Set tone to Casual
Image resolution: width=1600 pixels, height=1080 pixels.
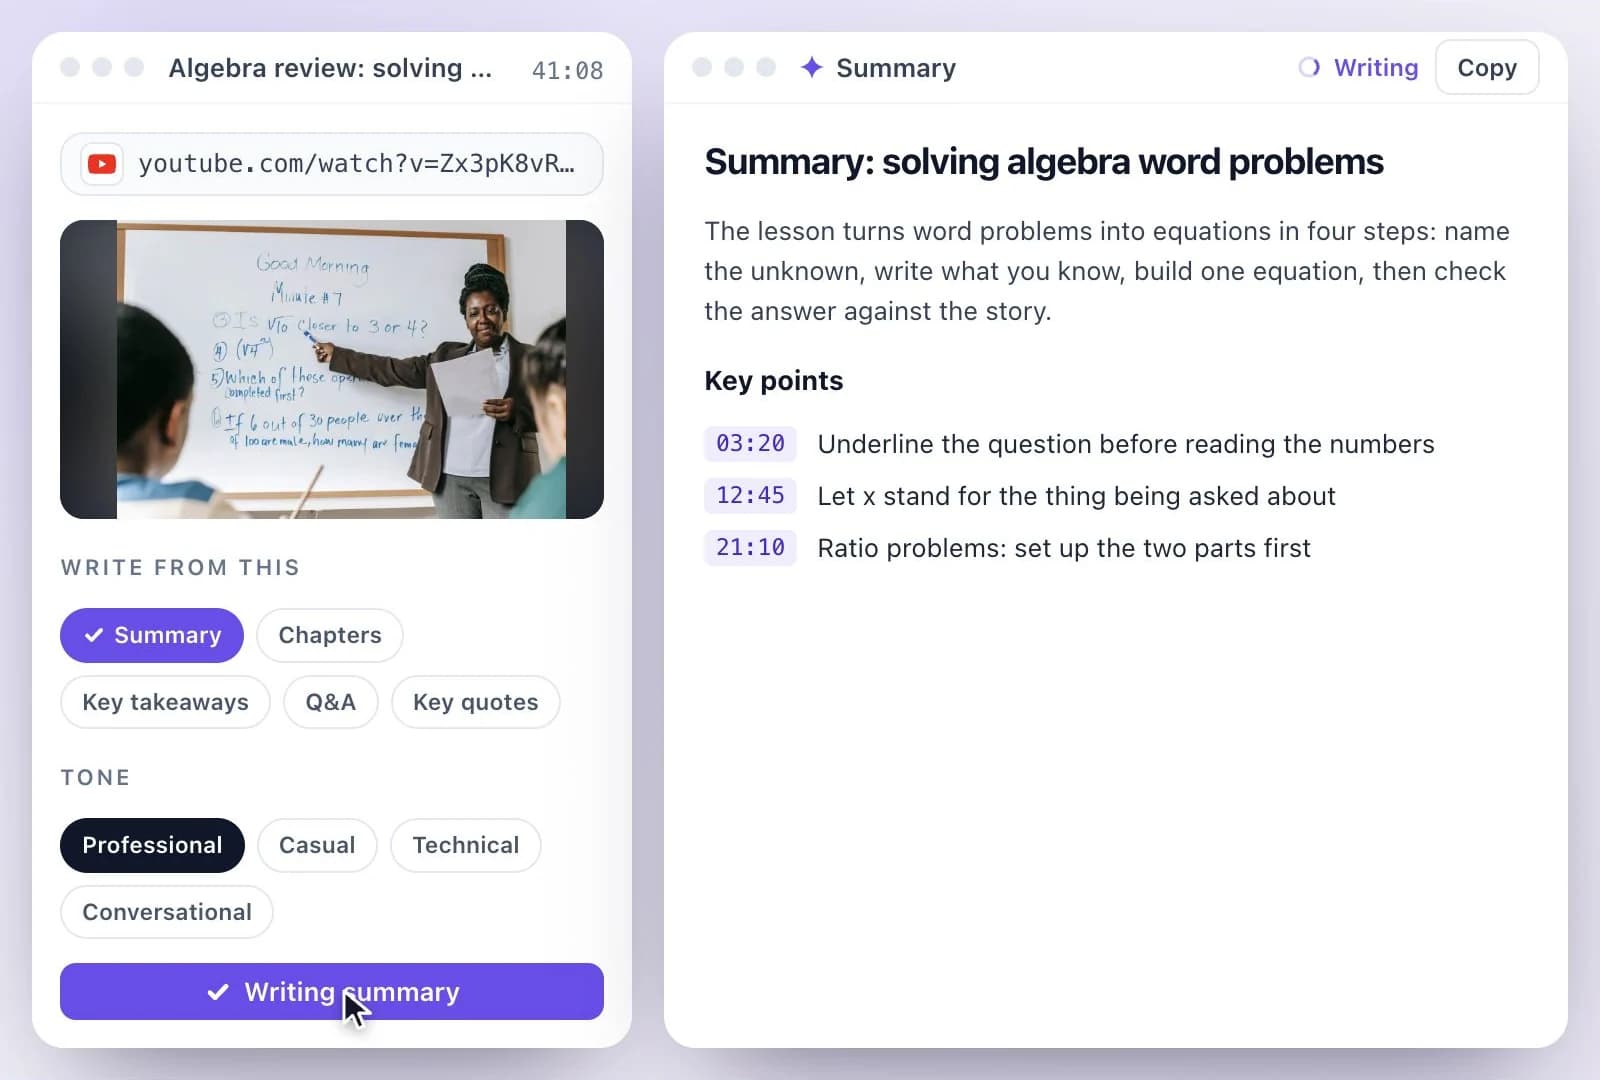tap(317, 845)
